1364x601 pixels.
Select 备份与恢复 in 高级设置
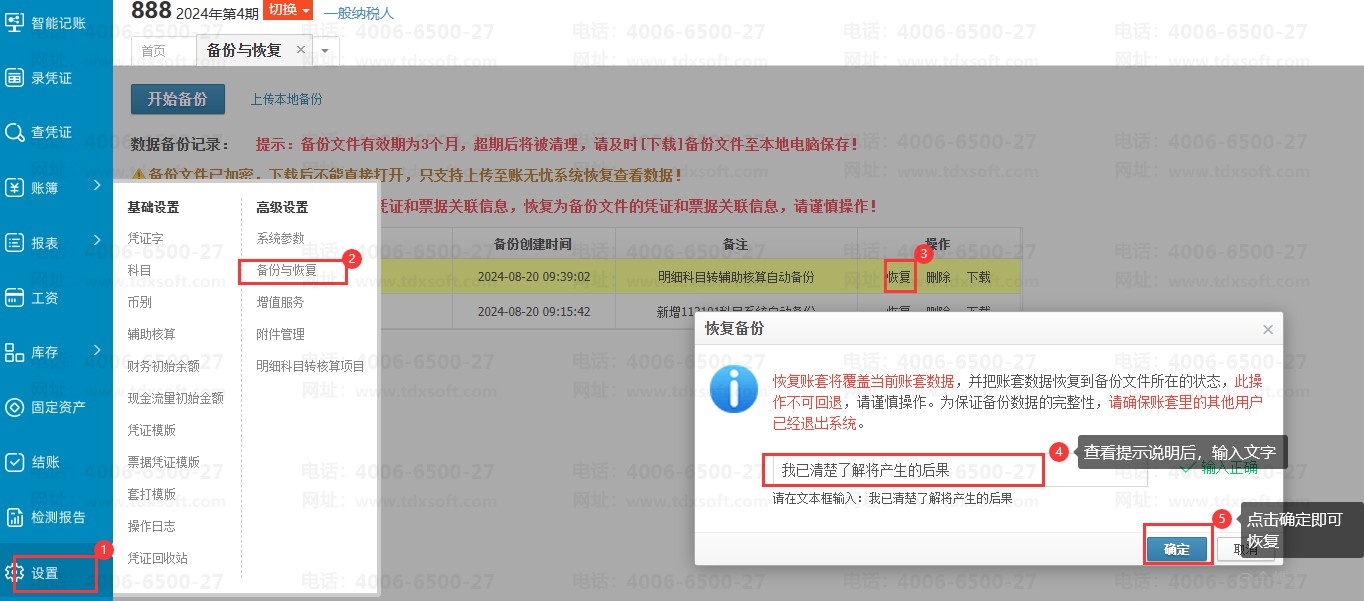tap(286, 270)
